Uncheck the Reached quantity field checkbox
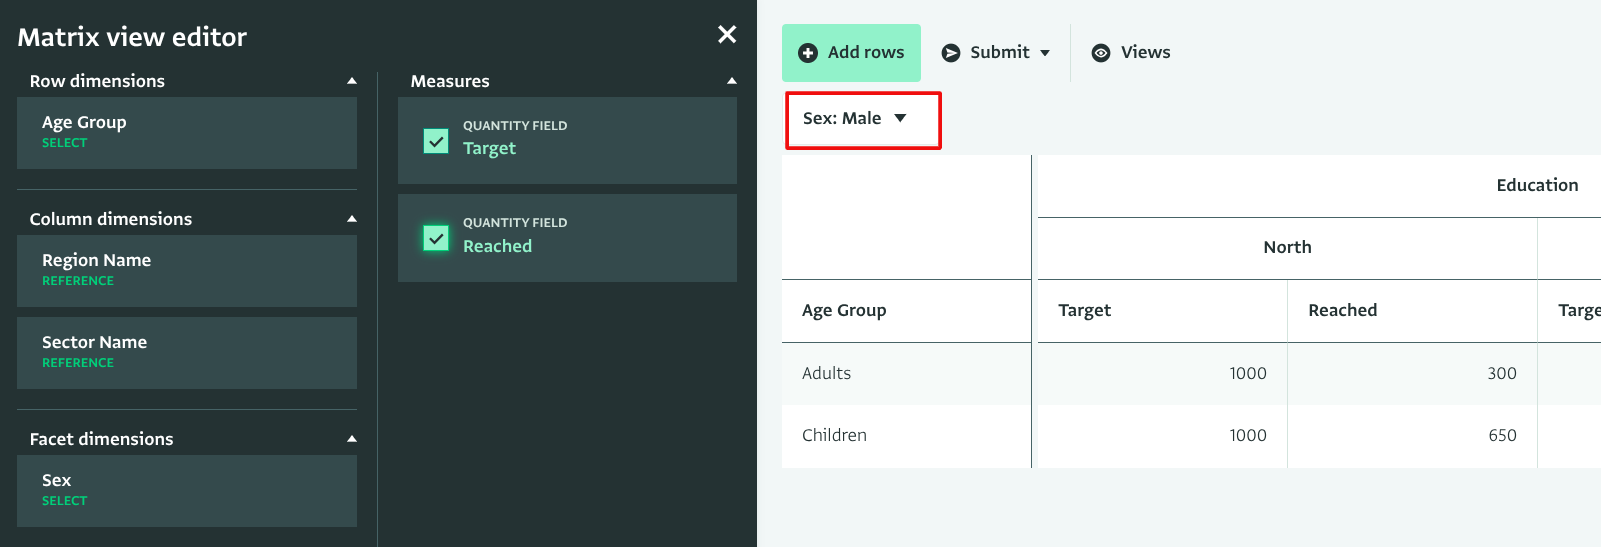Screen dimensions: 1601x547 tap(436, 238)
